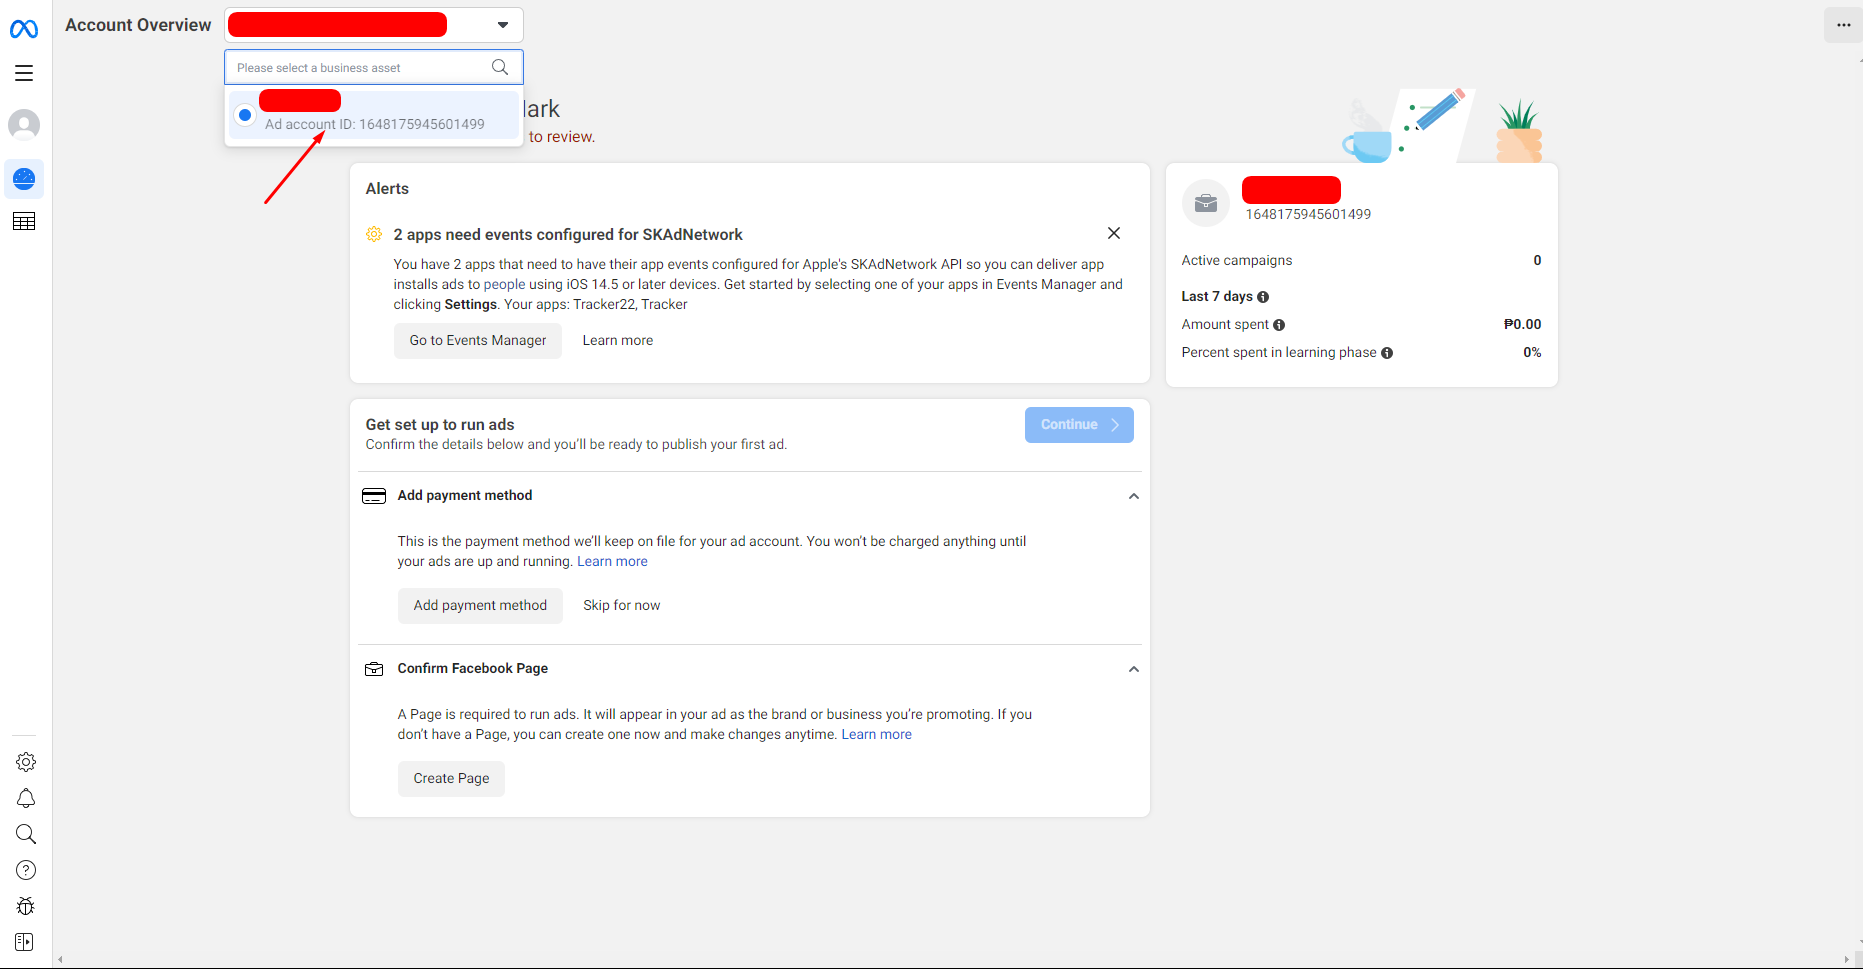
Task: Click the sidebar Search magnifier icon
Action: click(26, 834)
